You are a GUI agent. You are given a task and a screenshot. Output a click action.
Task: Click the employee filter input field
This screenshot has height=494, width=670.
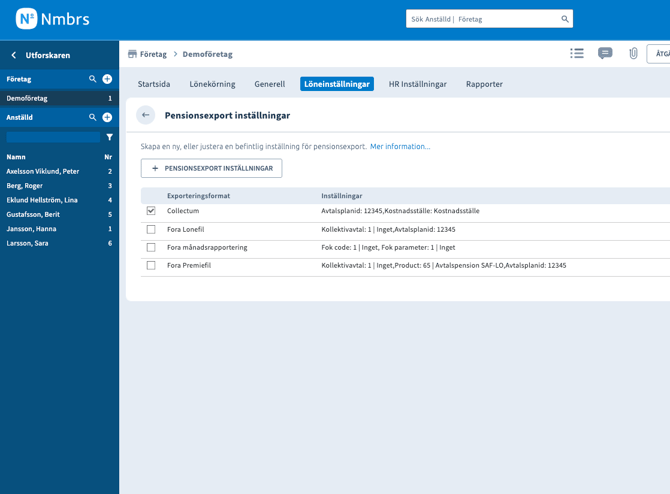point(53,137)
